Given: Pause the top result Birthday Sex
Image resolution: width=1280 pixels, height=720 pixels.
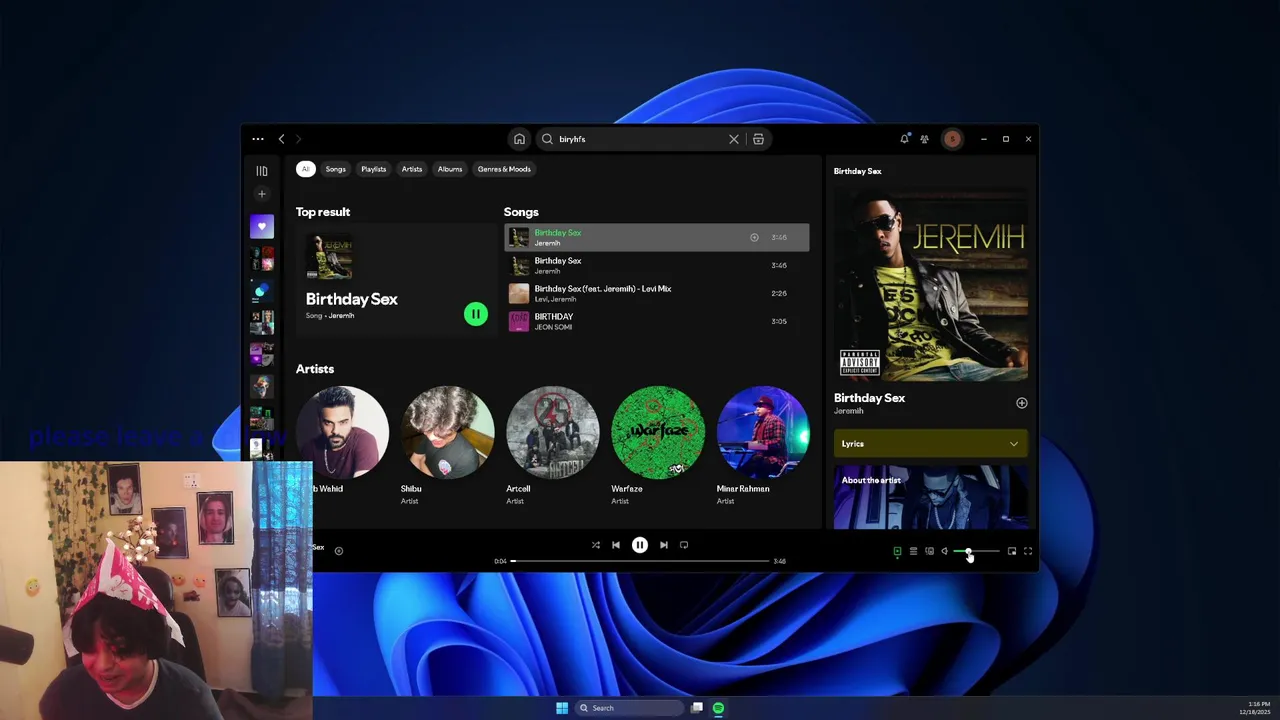Looking at the screenshot, I should pos(476,314).
